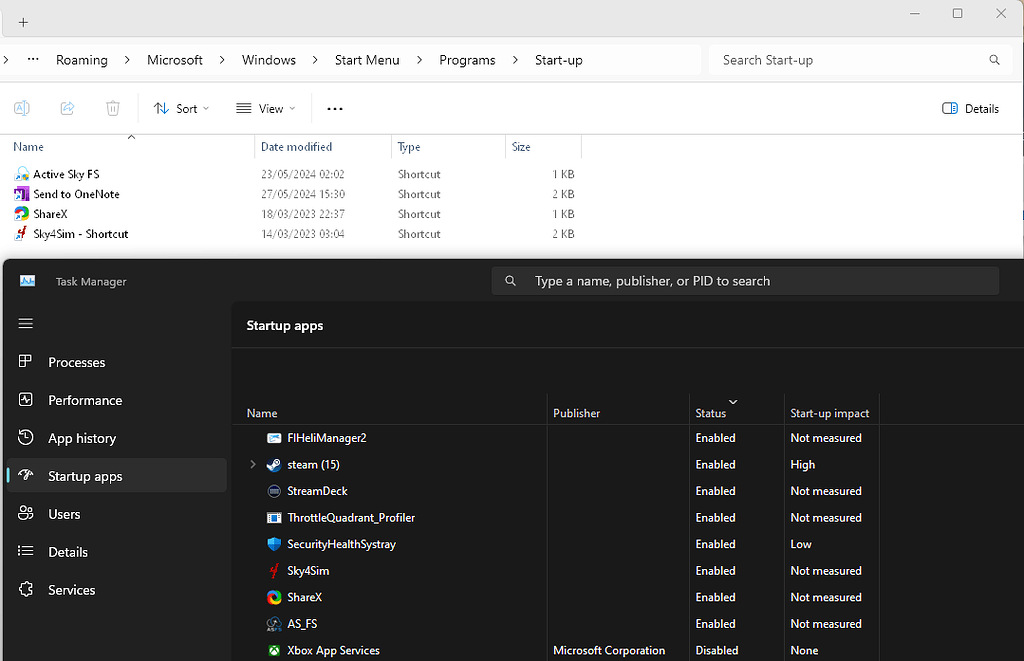1024x661 pixels.
Task: Open the Processes page in Task Manager
Action: click(77, 362)
